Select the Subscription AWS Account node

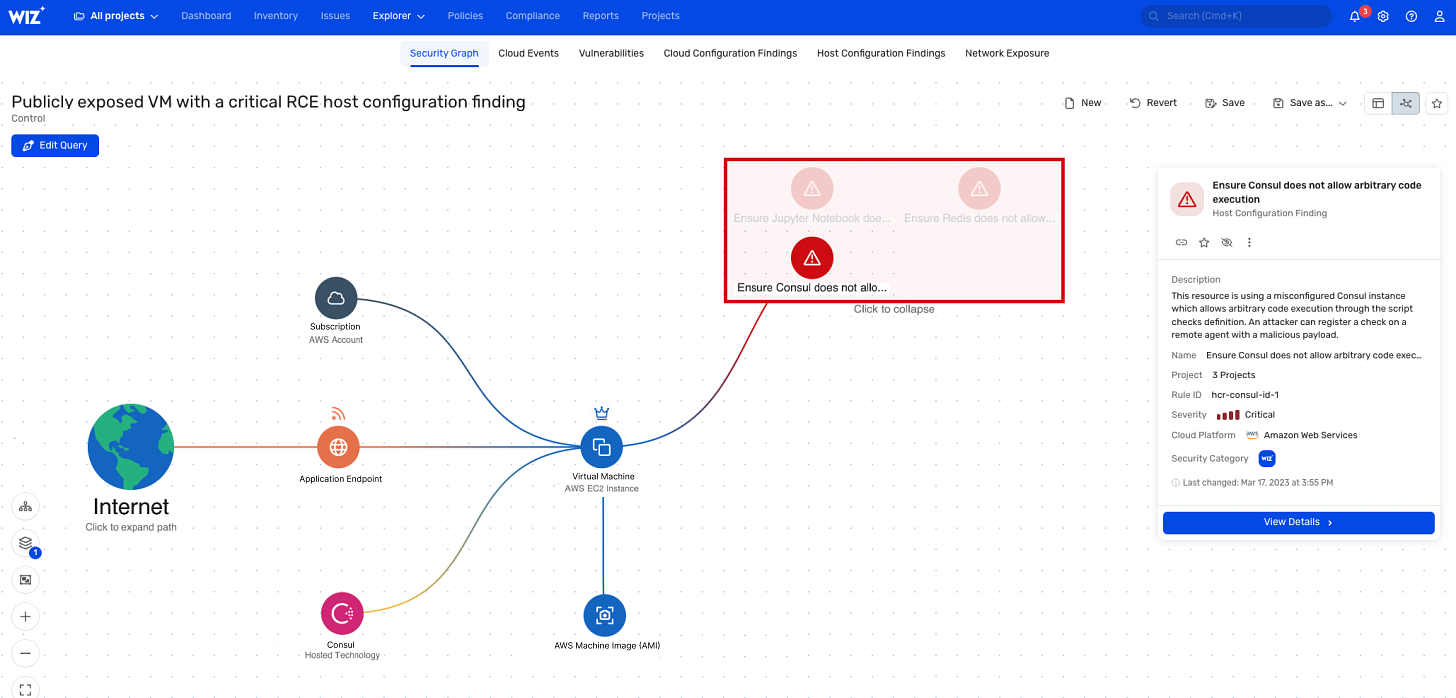(336, 298)
